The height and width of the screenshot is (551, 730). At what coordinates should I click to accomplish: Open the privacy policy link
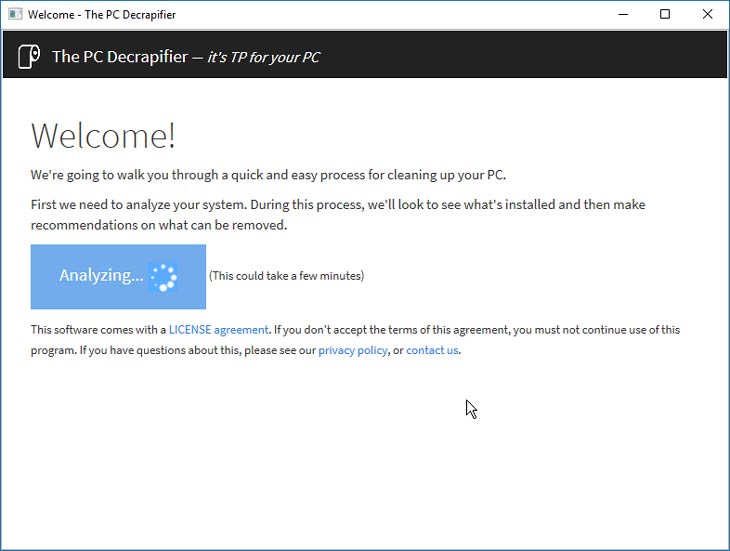tap(352, 350)
